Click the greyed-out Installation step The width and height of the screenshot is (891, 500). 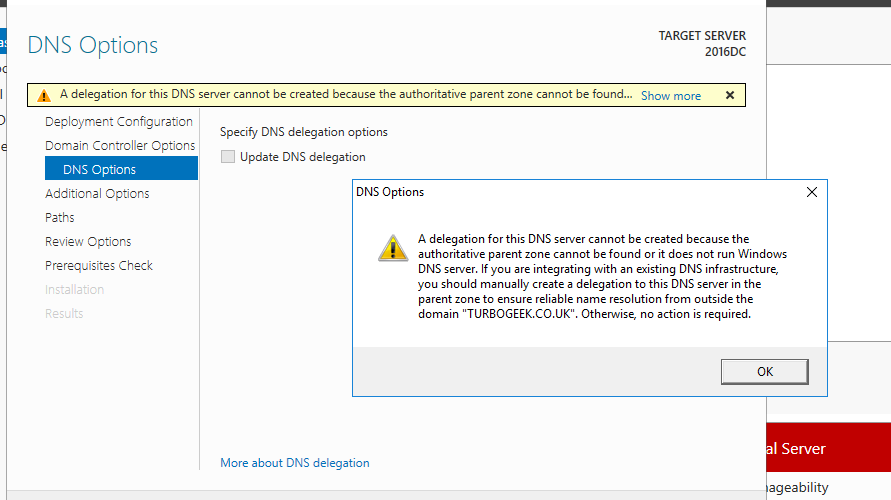[74, 290]
